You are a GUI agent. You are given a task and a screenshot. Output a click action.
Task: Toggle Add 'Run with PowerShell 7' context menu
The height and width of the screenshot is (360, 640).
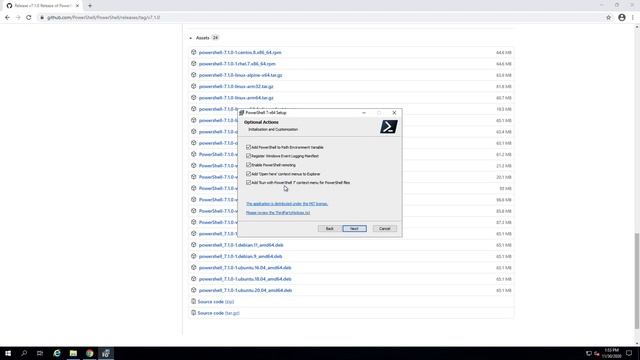coord(248,182)
